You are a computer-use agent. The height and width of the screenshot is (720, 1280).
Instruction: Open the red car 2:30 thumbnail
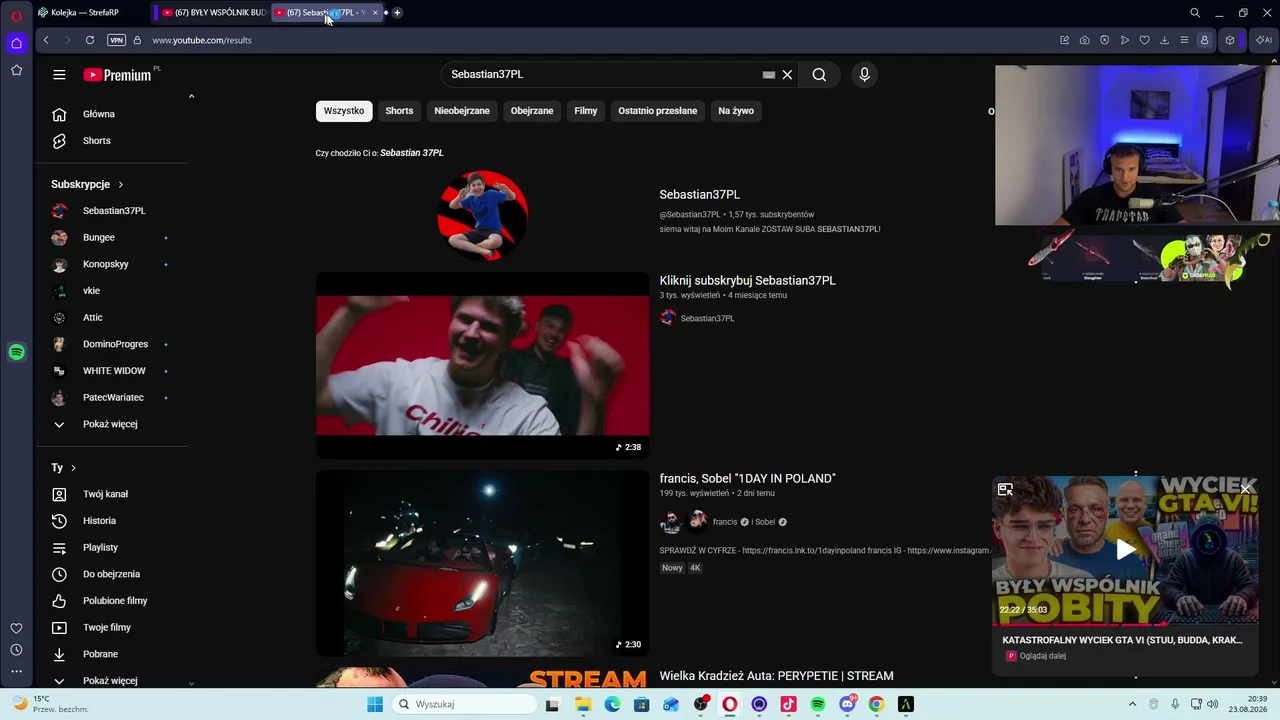pyautogui.click(x=483, y=563)
